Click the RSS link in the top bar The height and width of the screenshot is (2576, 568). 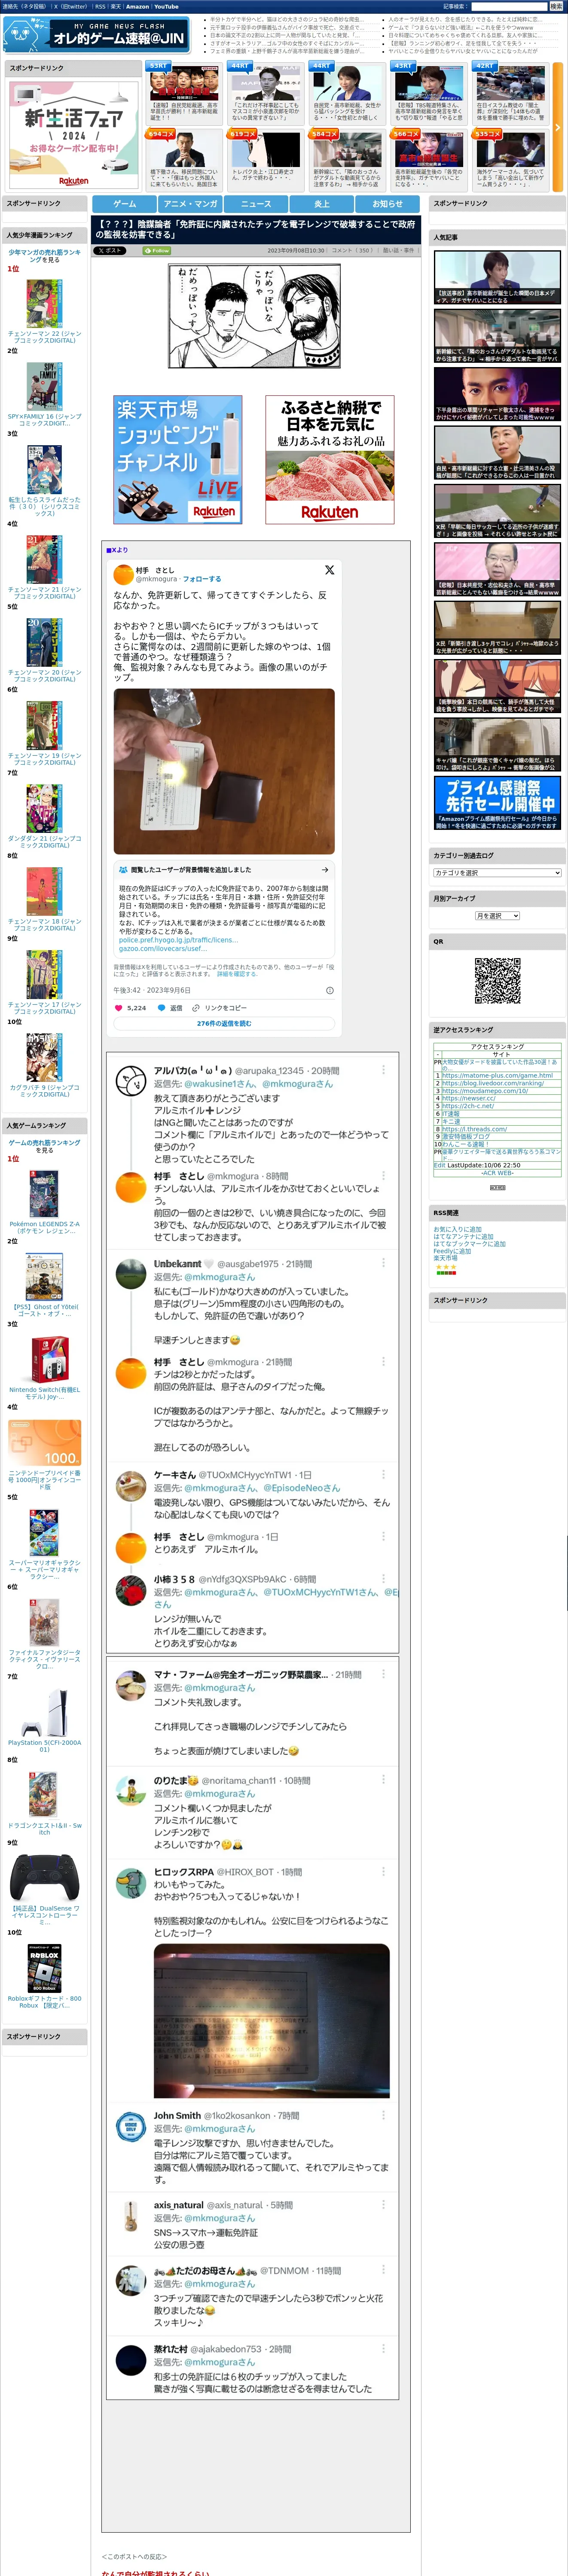point(100,7)
